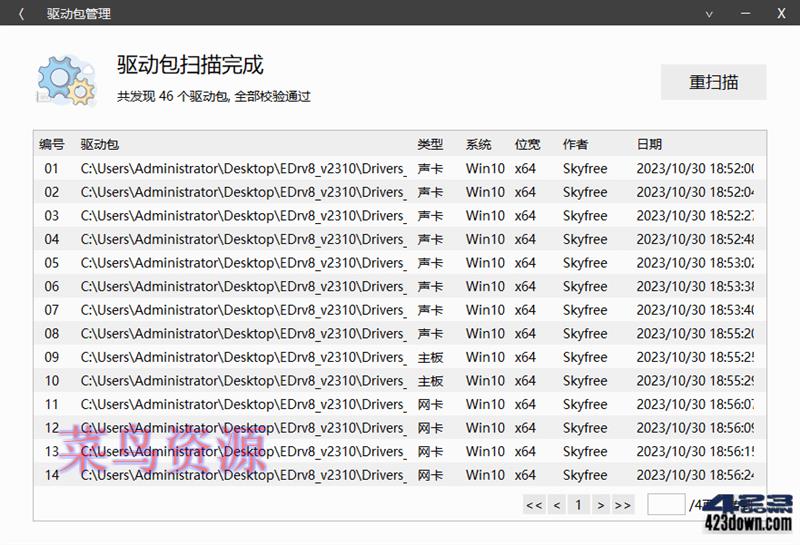Select driver path in row 10
The image size is (800, 545).
(x=243, y=381)
